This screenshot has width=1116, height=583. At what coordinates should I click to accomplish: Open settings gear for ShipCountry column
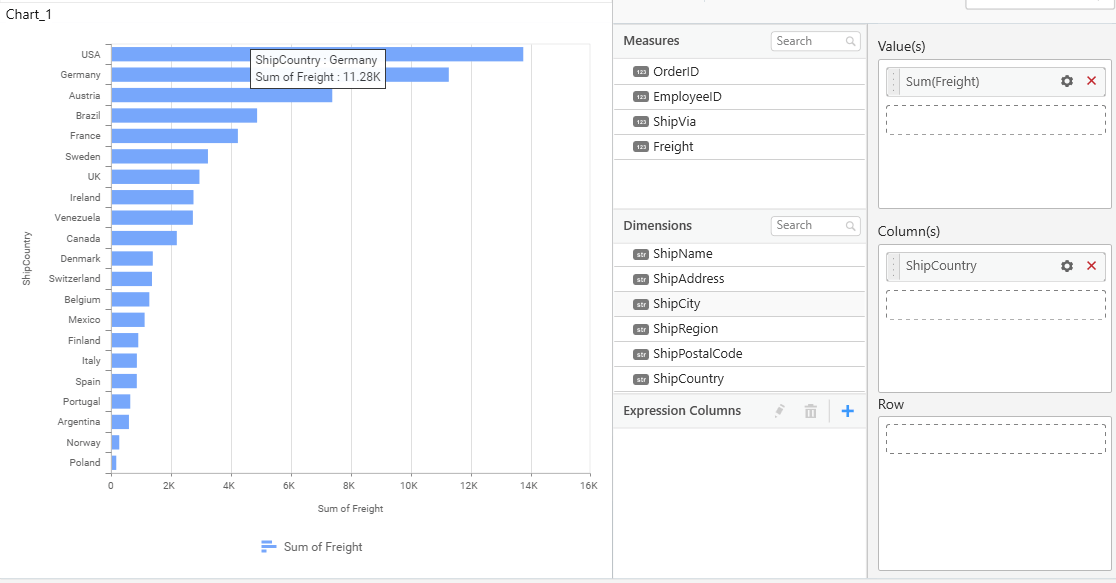[x=1067, y=266]
